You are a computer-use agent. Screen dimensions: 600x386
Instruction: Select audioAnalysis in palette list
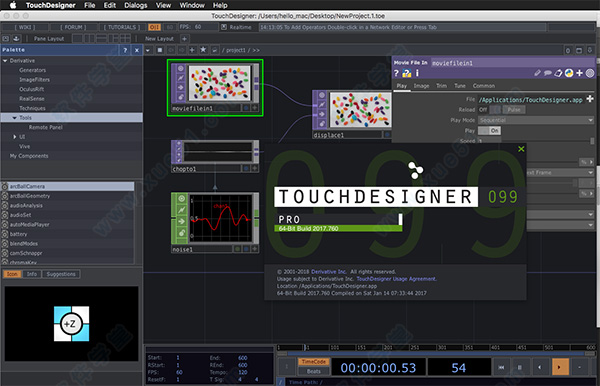click(x=71, y=205)
